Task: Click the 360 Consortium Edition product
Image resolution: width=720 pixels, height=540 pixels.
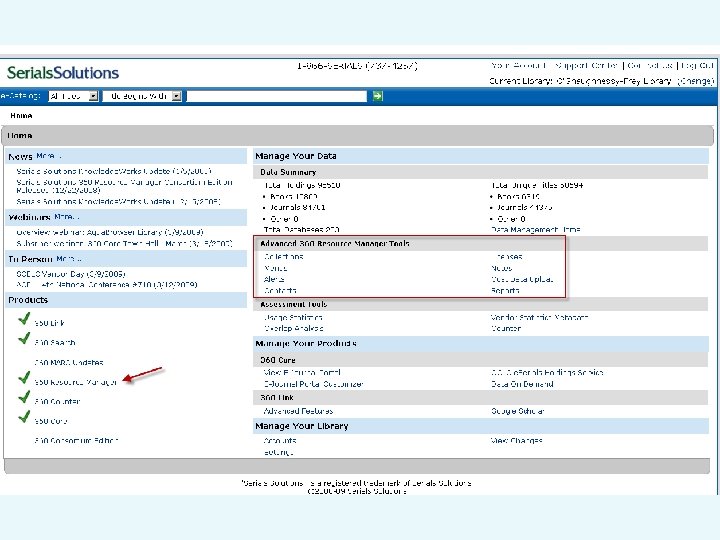Action: click(x=76, y=440)
